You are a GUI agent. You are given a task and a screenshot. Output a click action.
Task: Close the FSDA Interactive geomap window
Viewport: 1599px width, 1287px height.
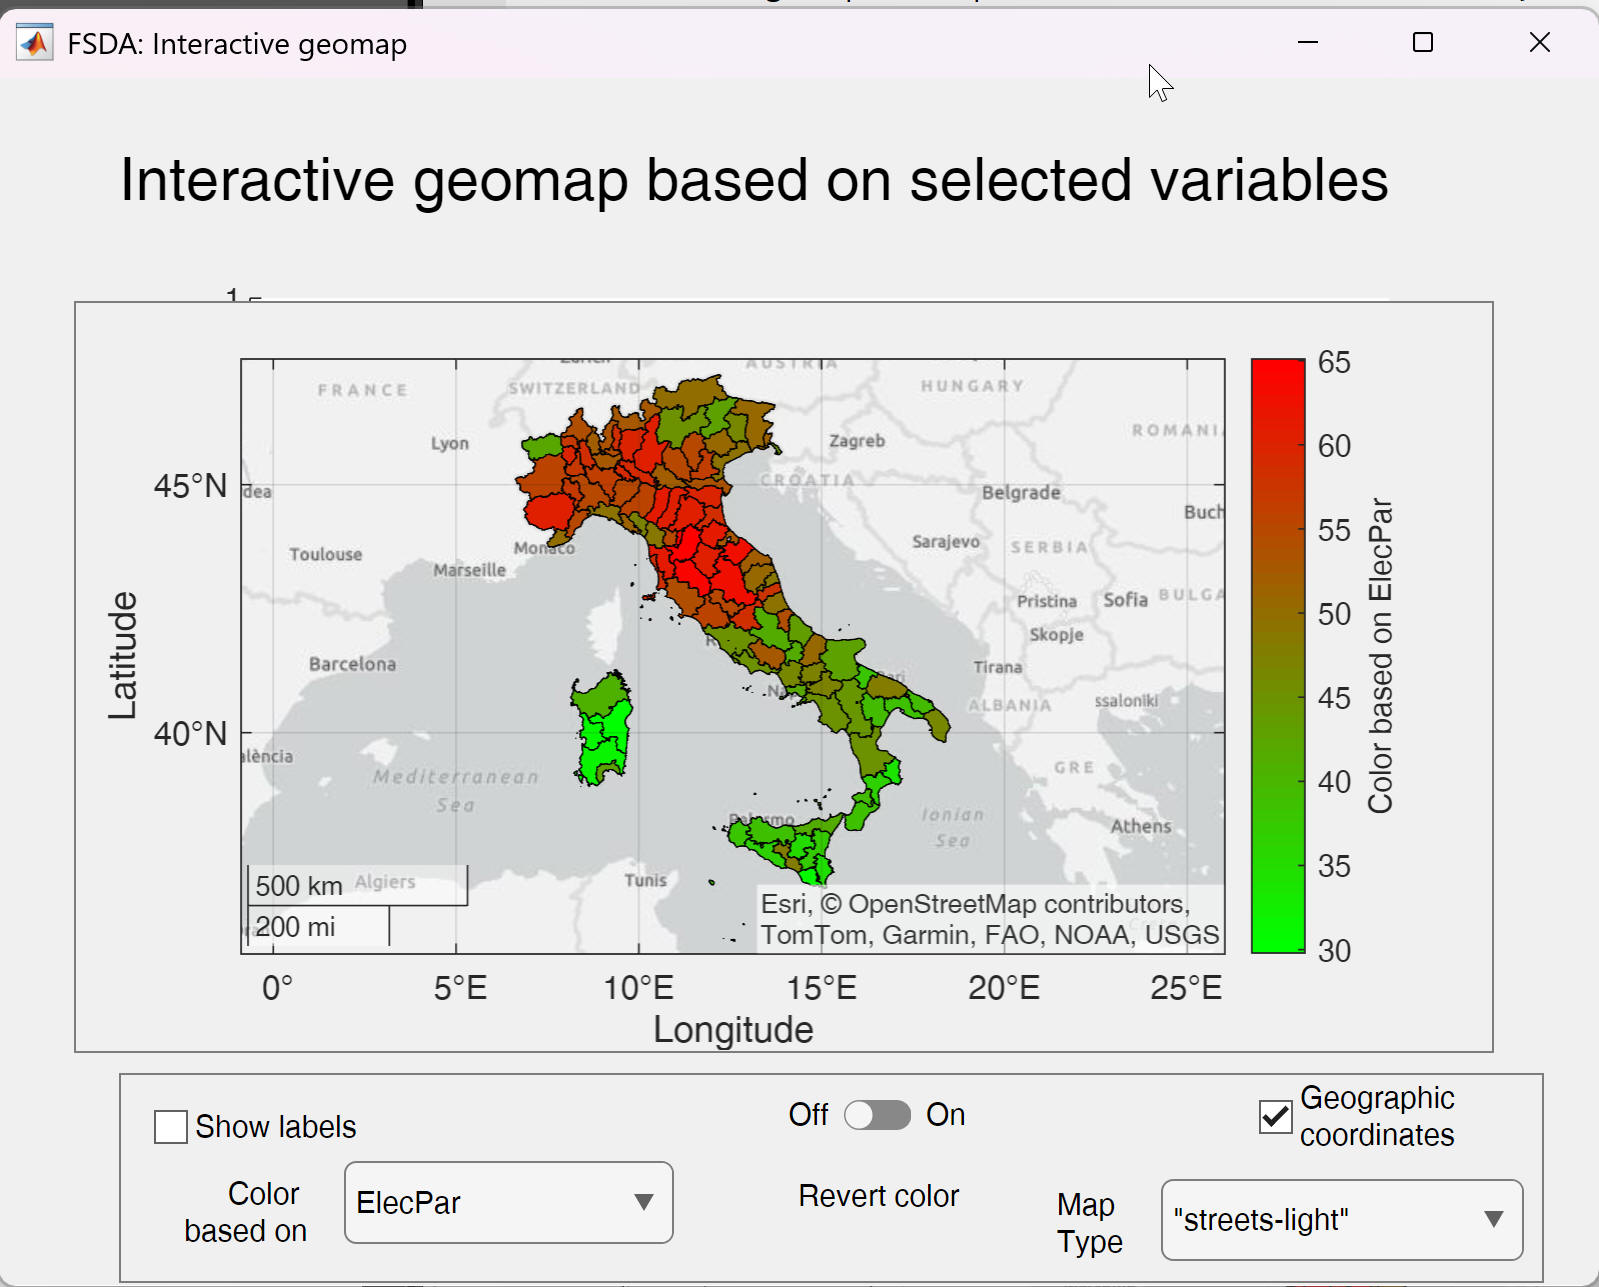pos(1539,42)
